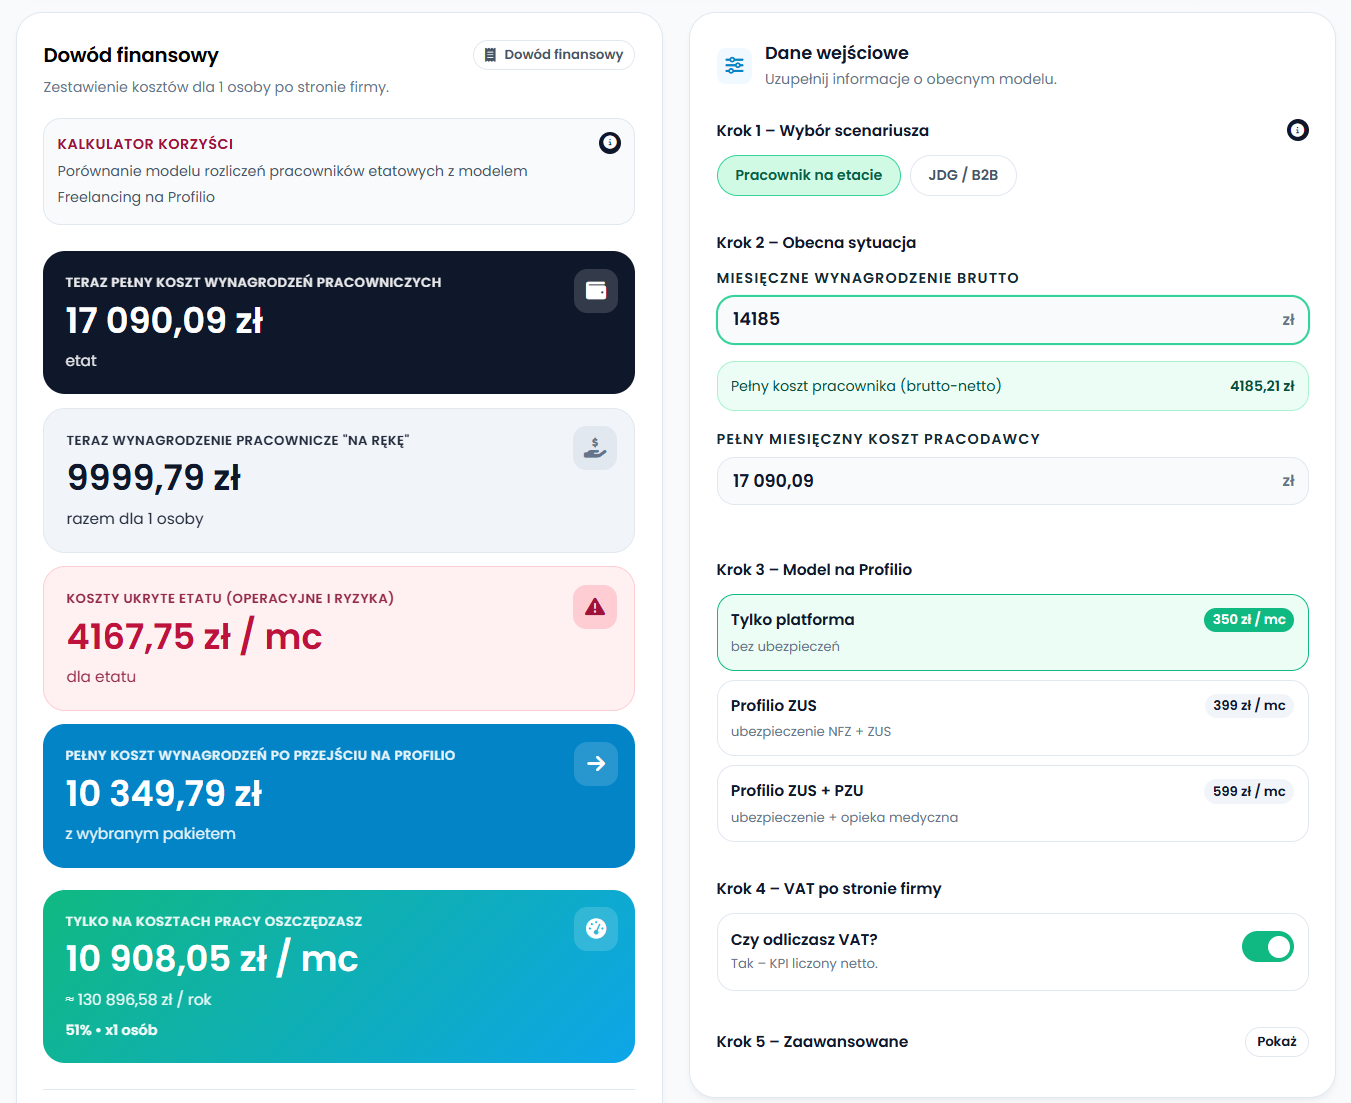Viewport: 1351px width, 1103px height.
Task: Choose the Profilio ZUS + PZU package
Action: pos(1012,803)
